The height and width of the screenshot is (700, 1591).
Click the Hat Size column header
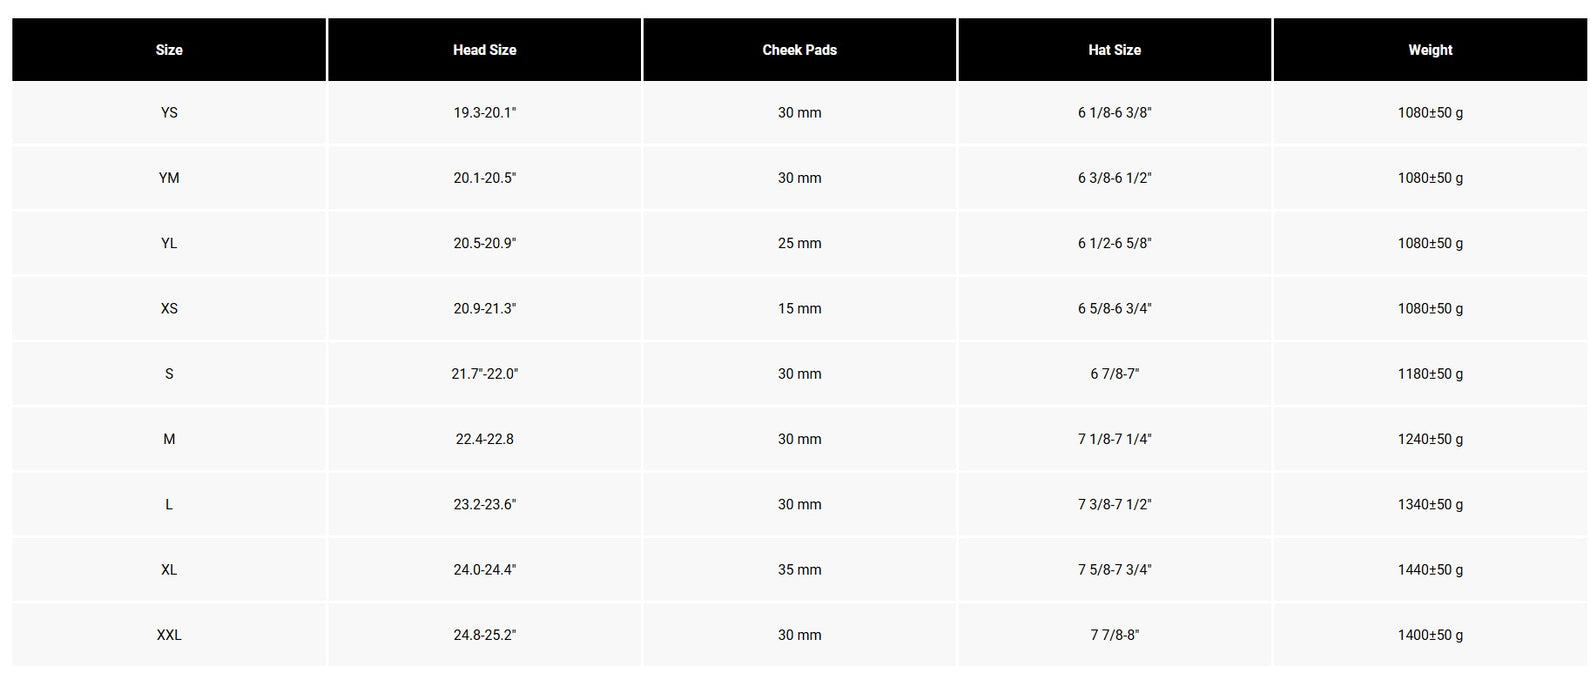[1114, 50]
